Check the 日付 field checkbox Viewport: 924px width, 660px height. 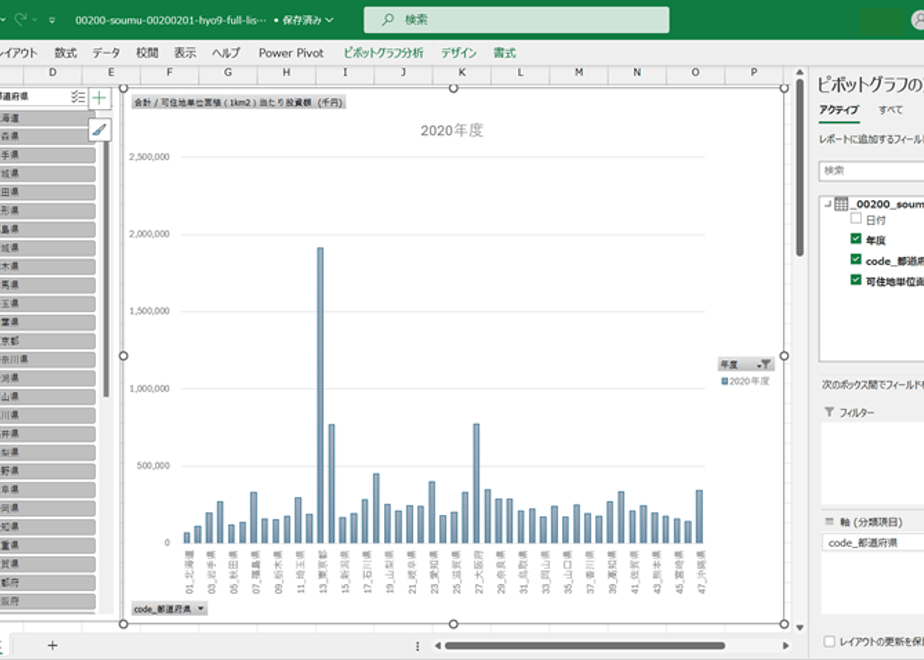[856, 219]
